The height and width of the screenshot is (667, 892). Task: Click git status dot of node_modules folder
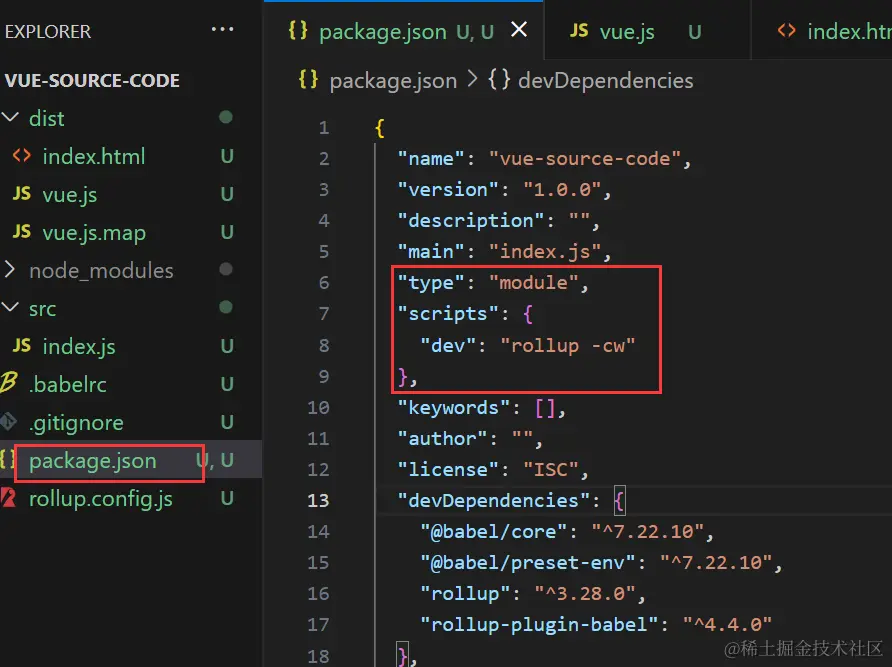226,269
